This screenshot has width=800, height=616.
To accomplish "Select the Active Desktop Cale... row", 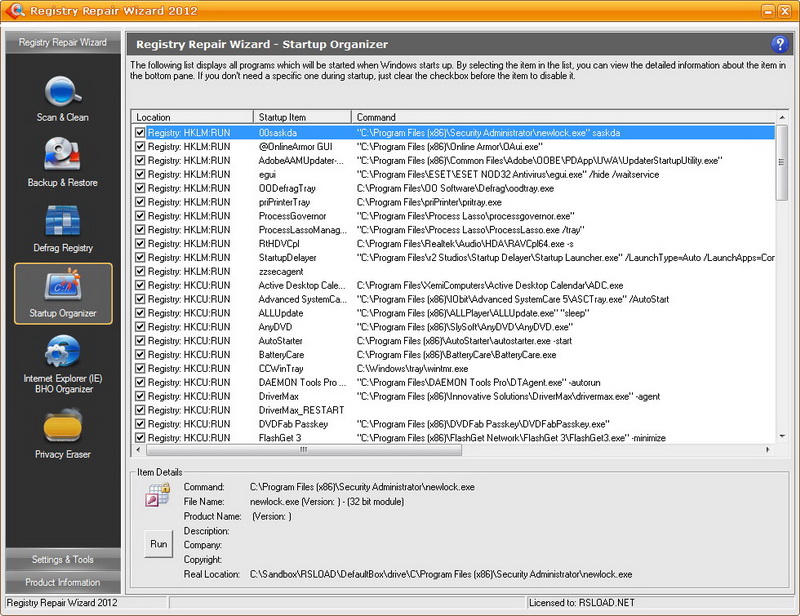I will point(454,285).
